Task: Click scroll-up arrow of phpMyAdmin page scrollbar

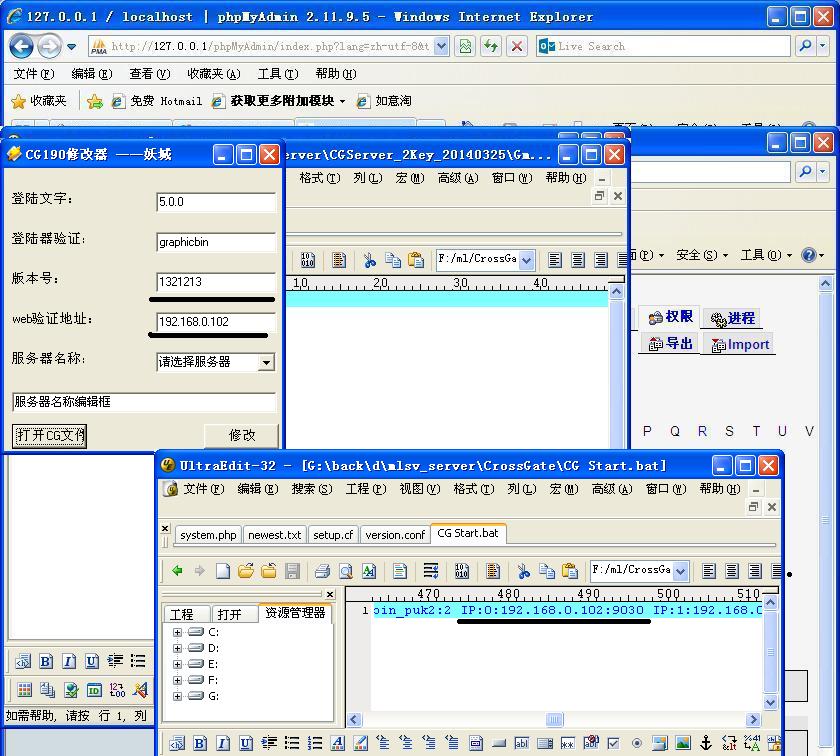Action: 826,283
